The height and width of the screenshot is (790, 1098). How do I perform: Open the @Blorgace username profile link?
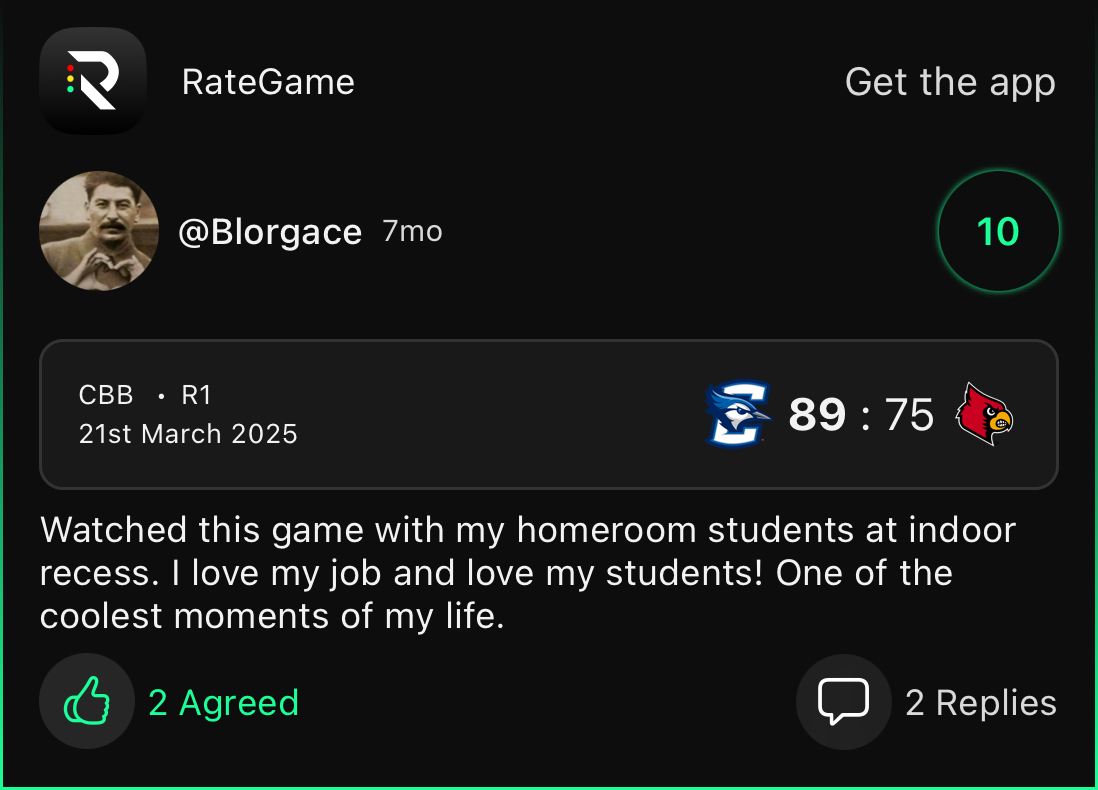point(269,232)
